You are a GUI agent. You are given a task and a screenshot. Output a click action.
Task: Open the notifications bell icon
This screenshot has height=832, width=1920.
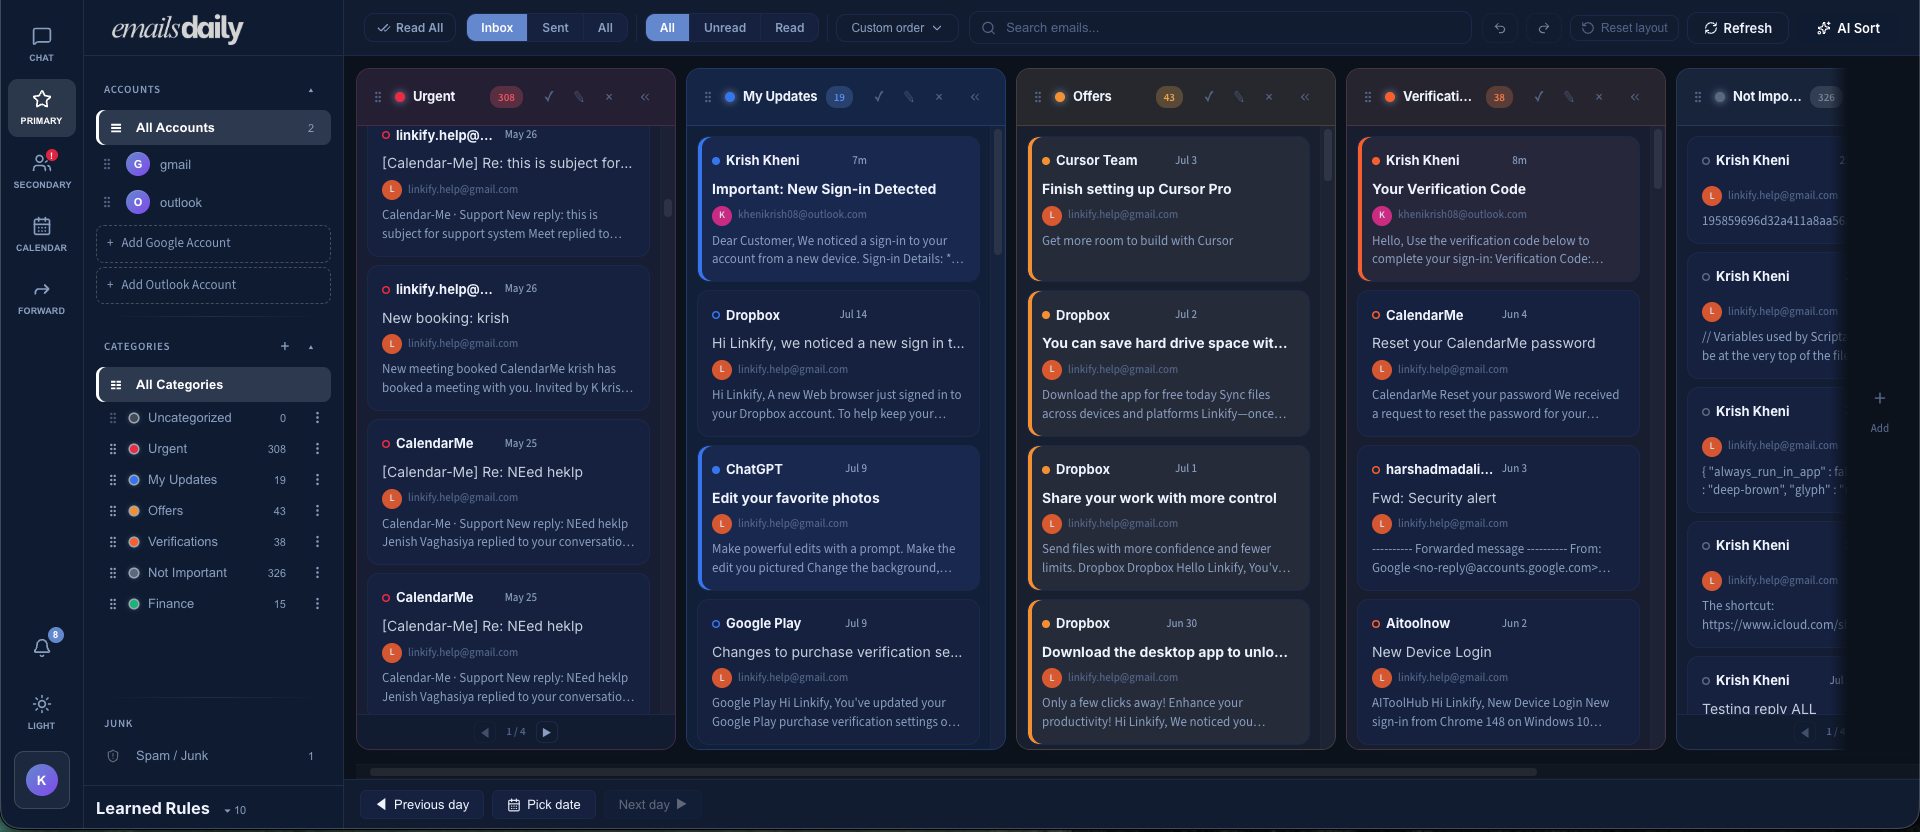[42, 647]
